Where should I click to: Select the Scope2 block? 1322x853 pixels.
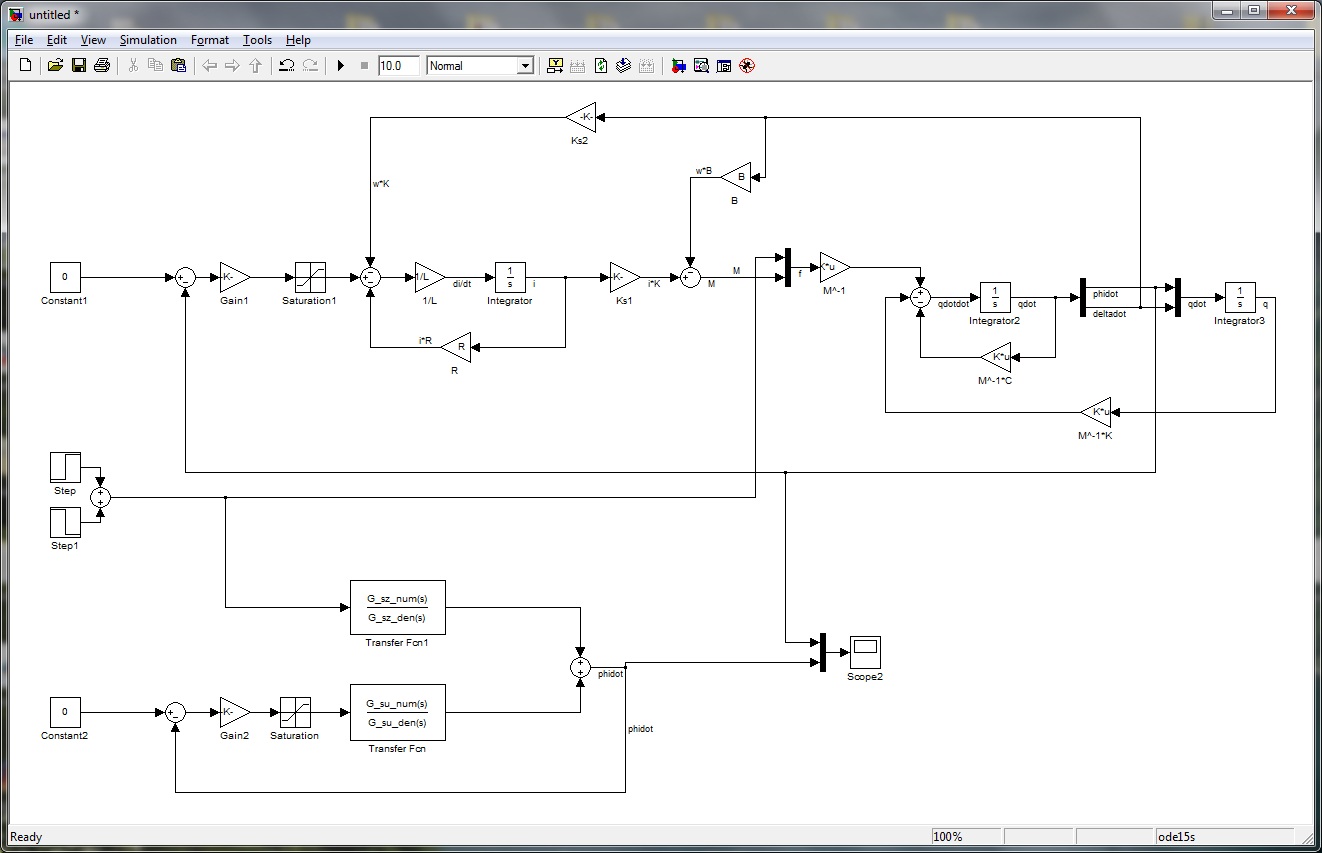click(x=864, y=651)
